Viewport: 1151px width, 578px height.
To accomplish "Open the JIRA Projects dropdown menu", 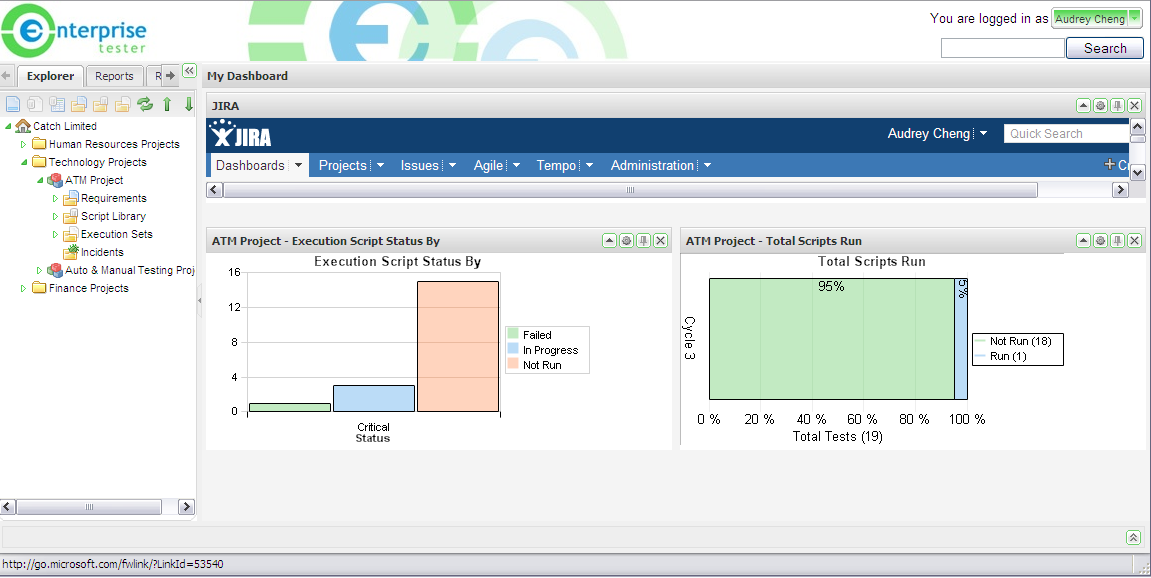I will click(x=351, y=165).
